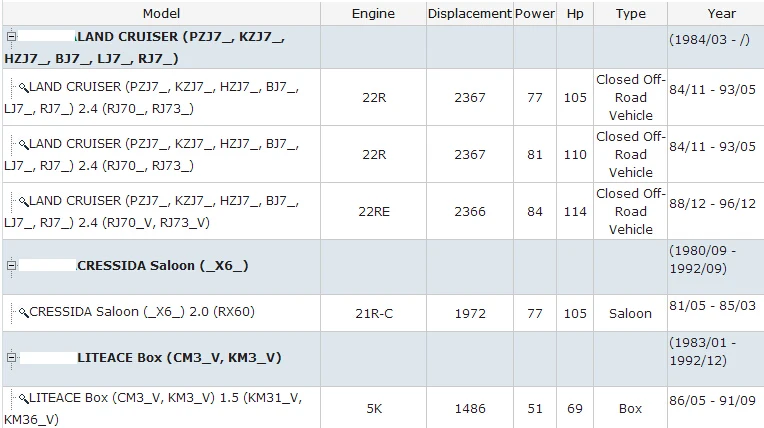Sort by the Model column header
Viewport: 764px width, 428px height.
pyautogui.click(x=161, y=14)
